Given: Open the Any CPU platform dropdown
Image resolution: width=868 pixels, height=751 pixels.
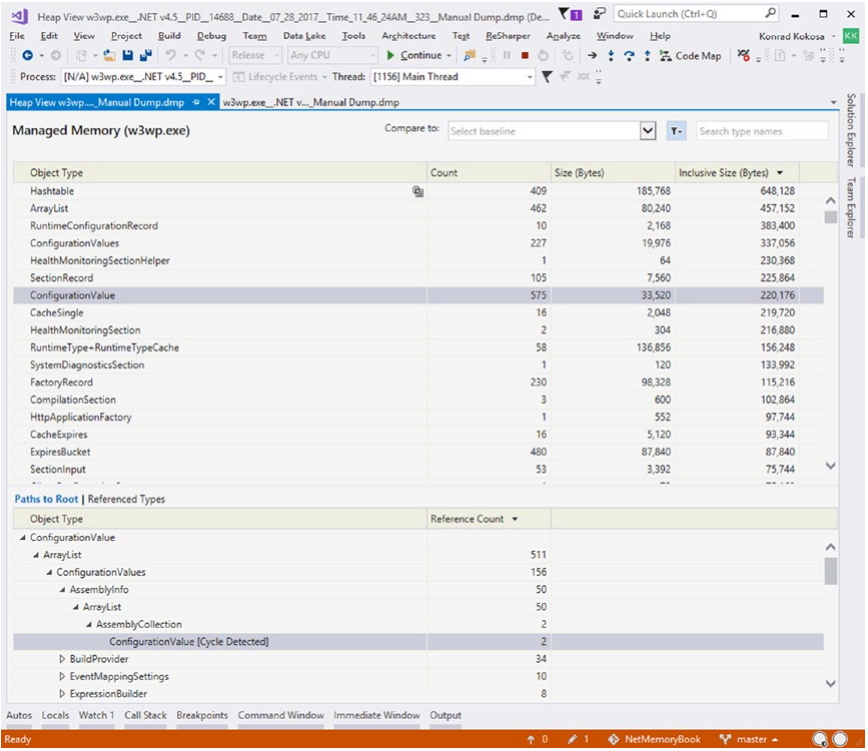Looking at the screenshot, I should [333, 55].
